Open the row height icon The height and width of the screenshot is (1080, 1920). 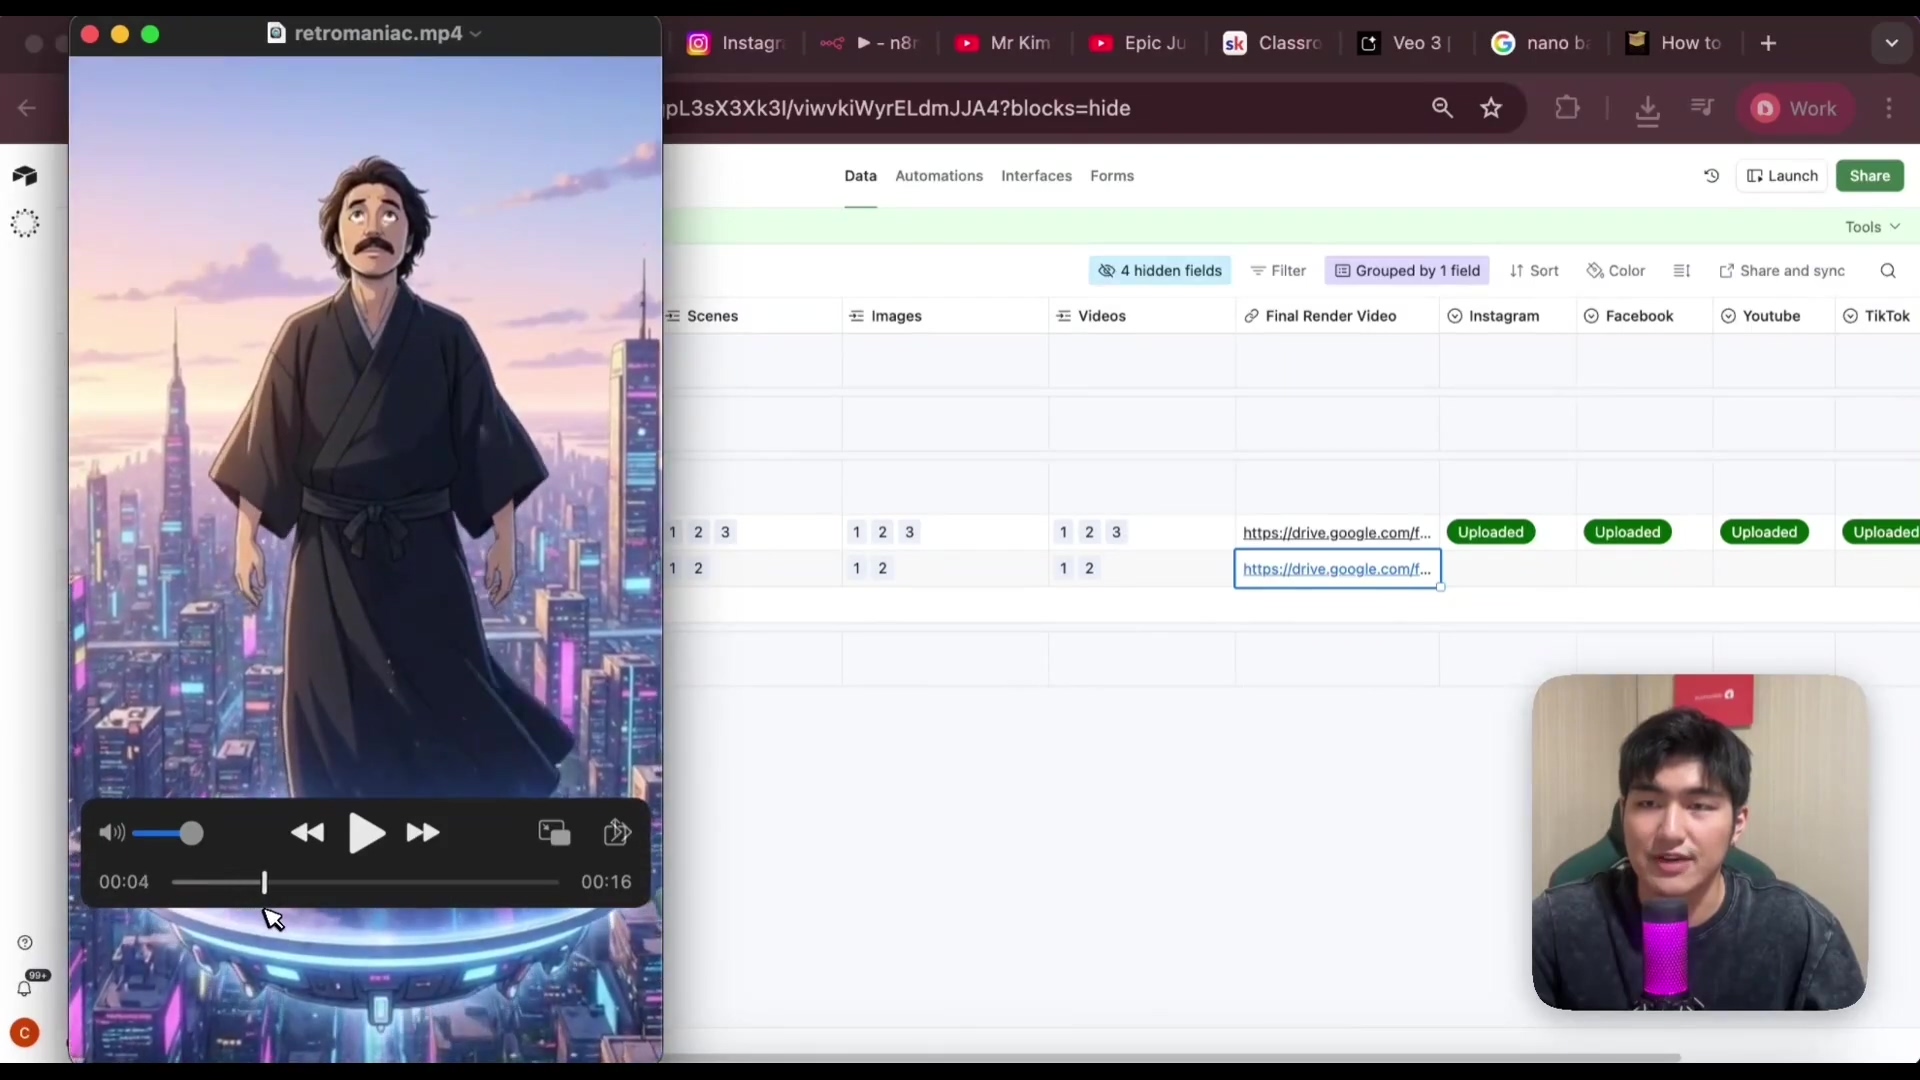1682,271
